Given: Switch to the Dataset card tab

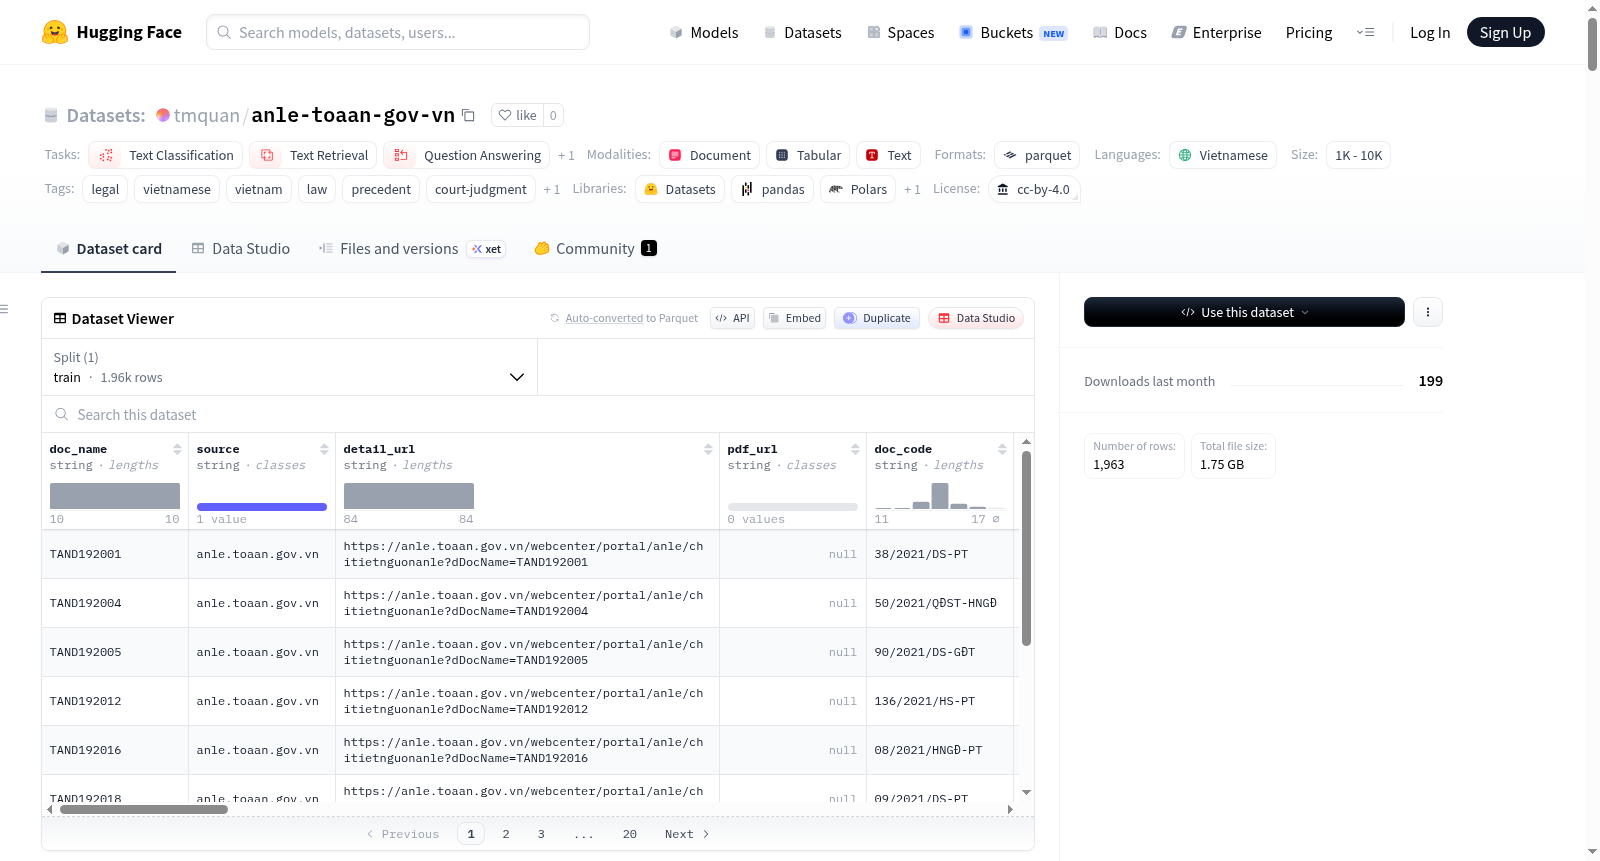Looking at the screenshot, I should tap(109, 249).
